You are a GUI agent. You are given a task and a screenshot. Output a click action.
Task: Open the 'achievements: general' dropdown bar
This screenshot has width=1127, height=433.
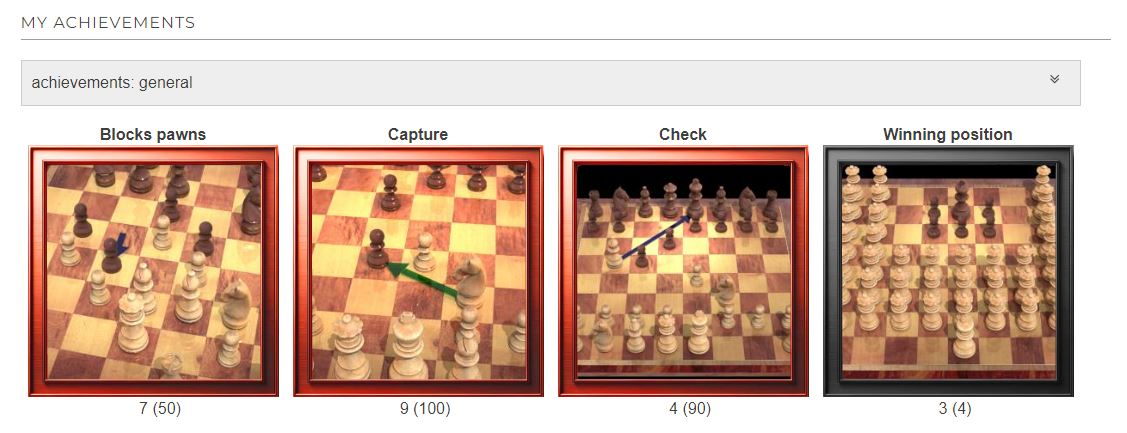[551, 83]
